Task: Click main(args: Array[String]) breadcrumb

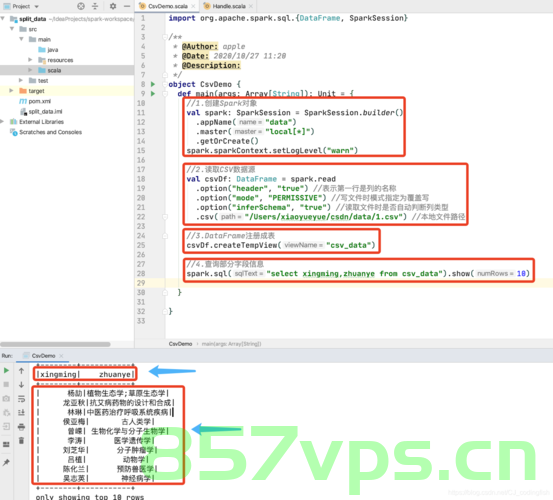Action: coord(231,344)
